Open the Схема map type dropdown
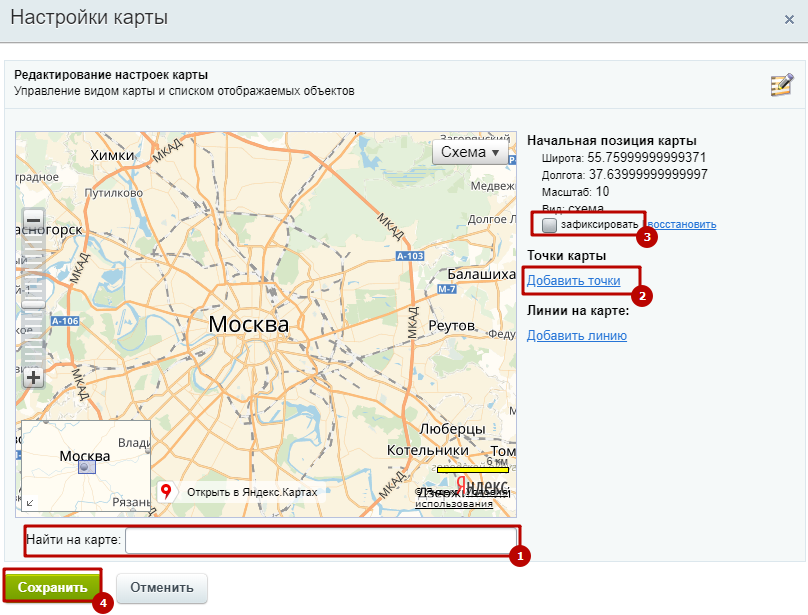808x615 pixels. coord(470,152)
